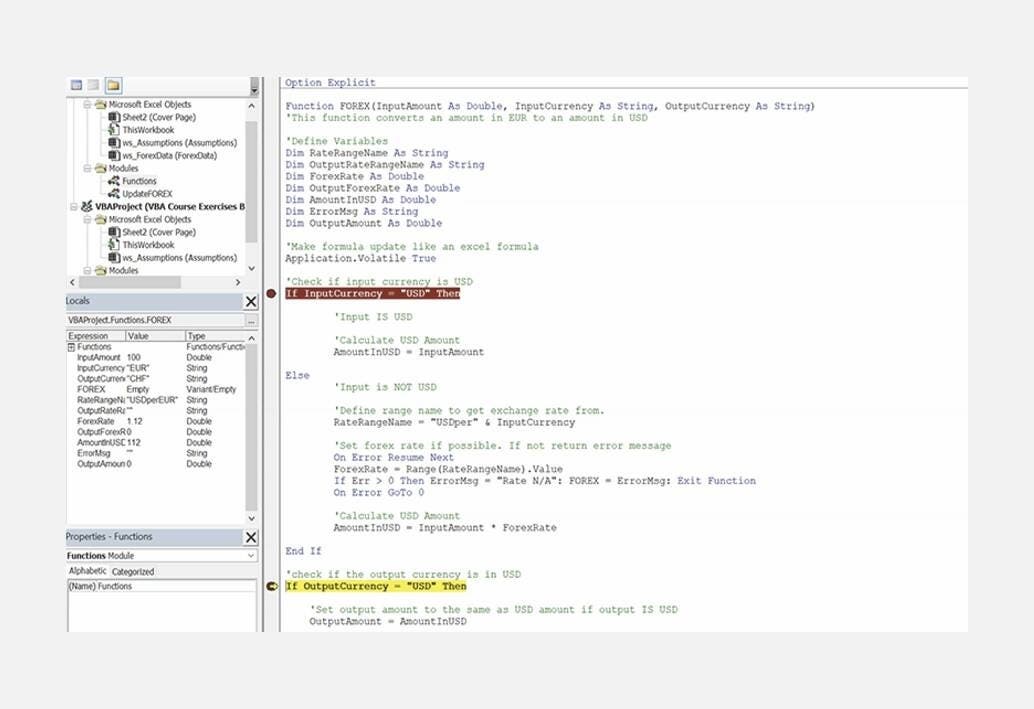Click the ws_ForexData (ForexData) sheet icon
This screenshot has width=1034, height=709.
point(115,154)
